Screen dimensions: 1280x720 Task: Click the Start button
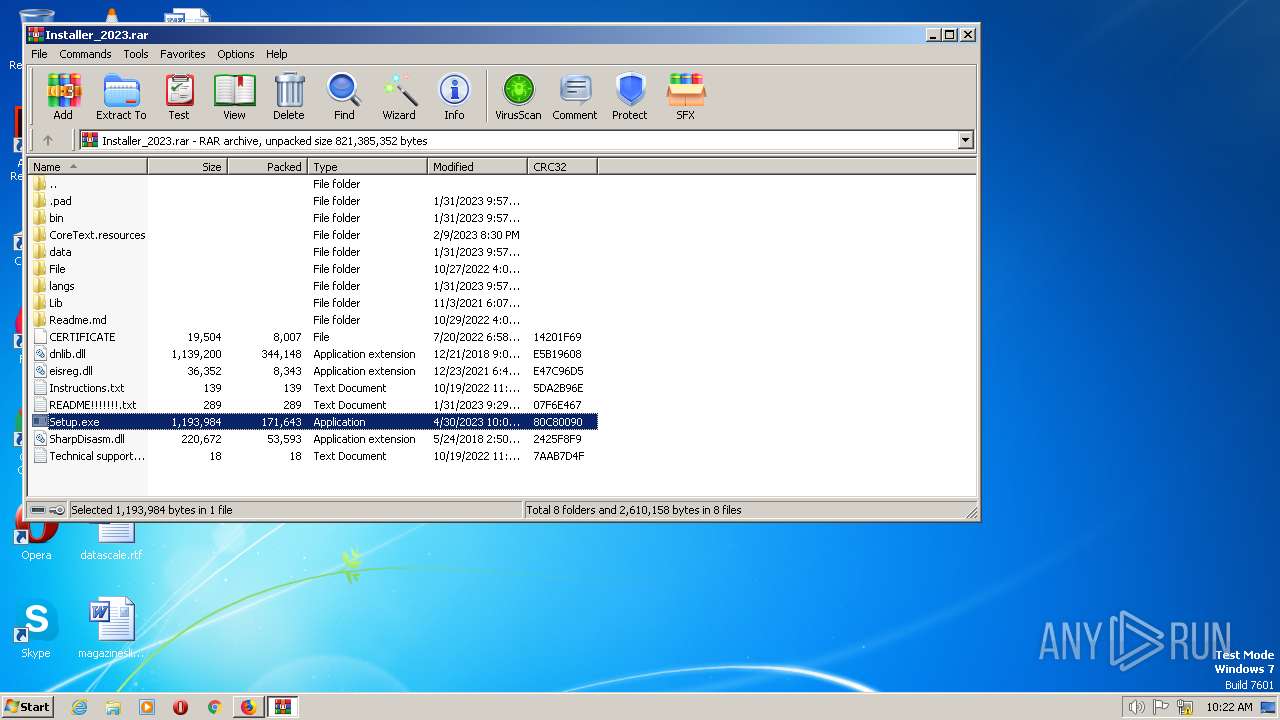click(x=27, y=707)
